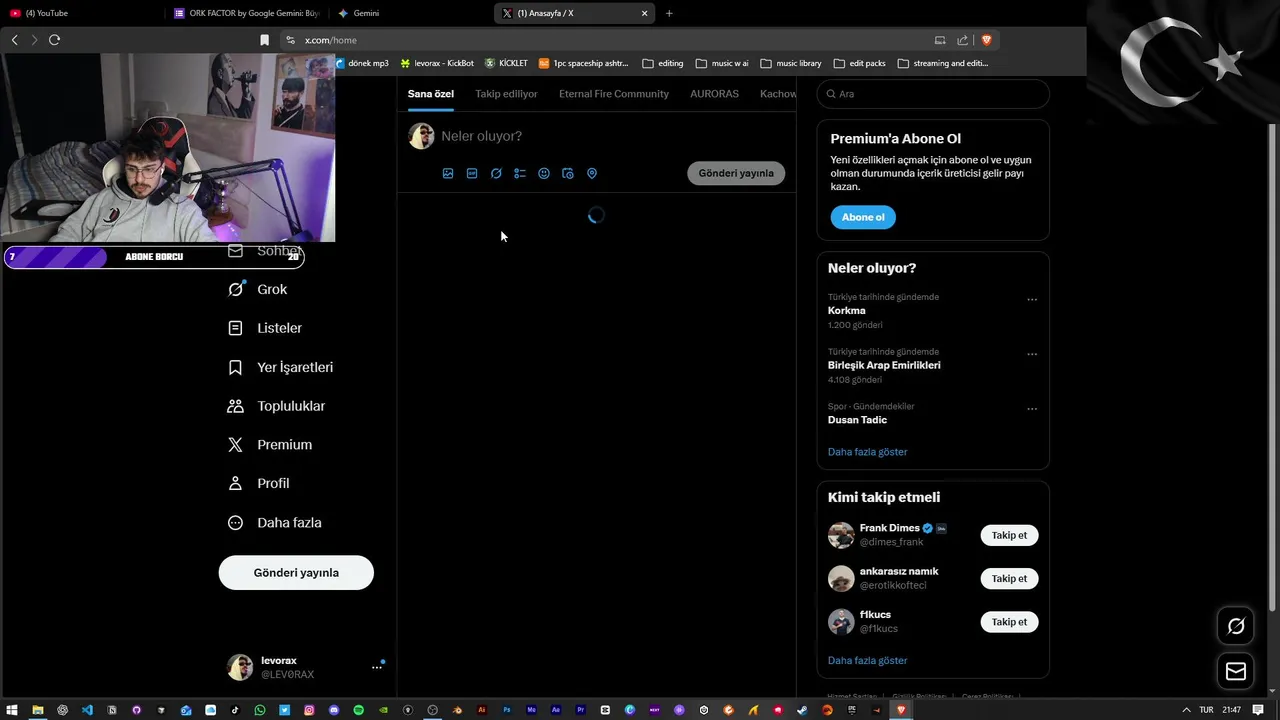Open the editing bookmarks folder
Screen dimensions: 1280x720
pyautogui.click(x=663, y=63)
